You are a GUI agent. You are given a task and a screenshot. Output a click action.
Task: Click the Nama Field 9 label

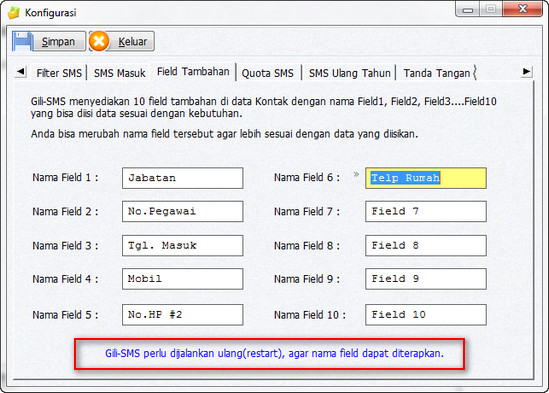point(307,279)
